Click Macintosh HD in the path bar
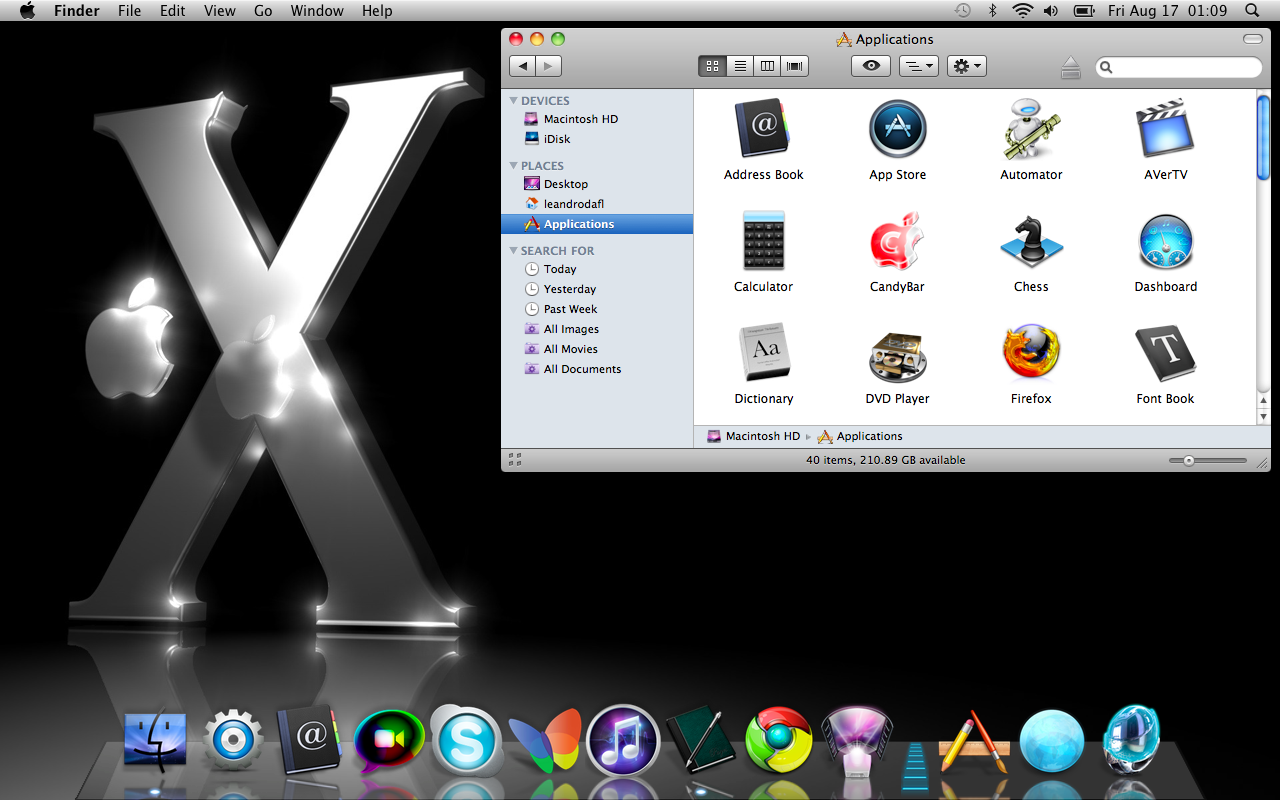 [754, 437]
